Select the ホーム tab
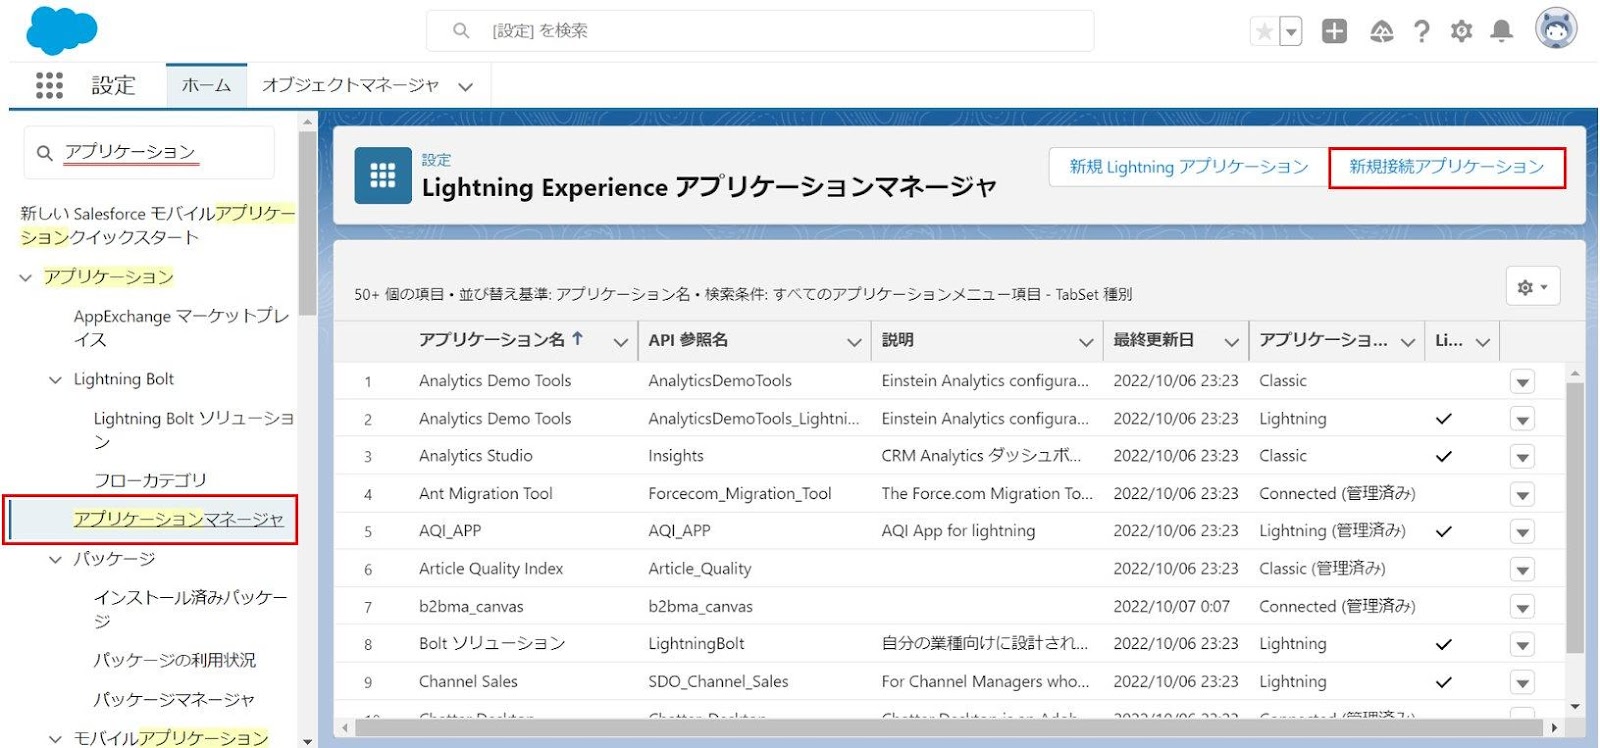 [x=206, y=86]
